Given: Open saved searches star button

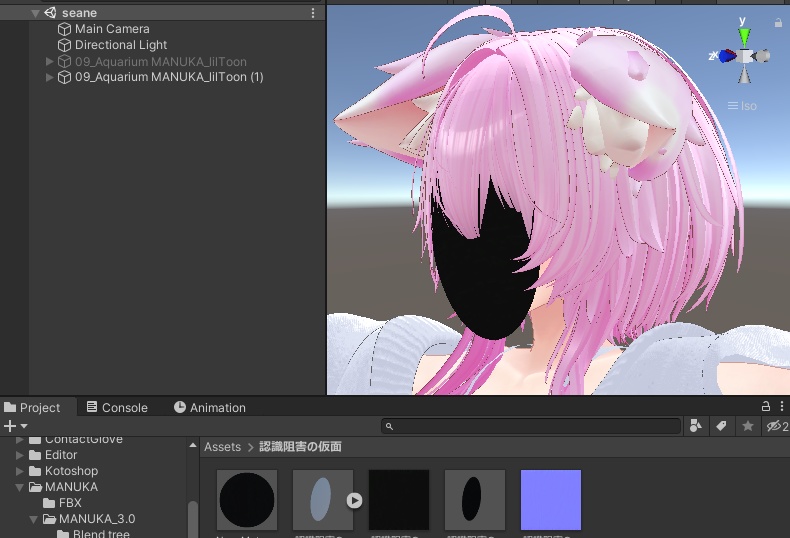Looking at the screenshot, I should pyautogui.click(x=748, y=426).
